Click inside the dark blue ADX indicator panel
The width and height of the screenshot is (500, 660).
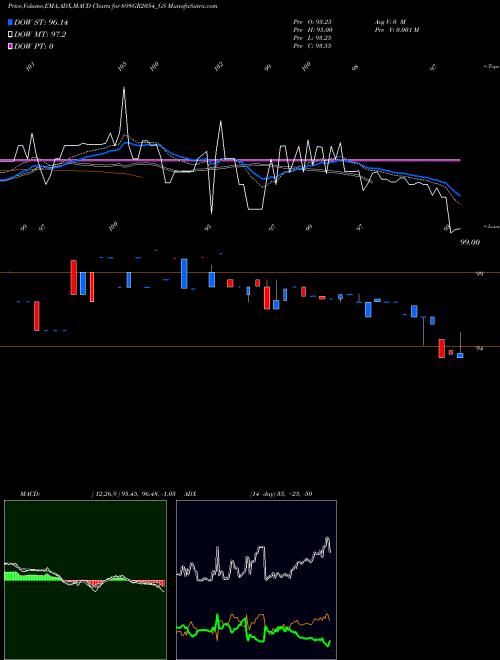(x=256, y=580)
